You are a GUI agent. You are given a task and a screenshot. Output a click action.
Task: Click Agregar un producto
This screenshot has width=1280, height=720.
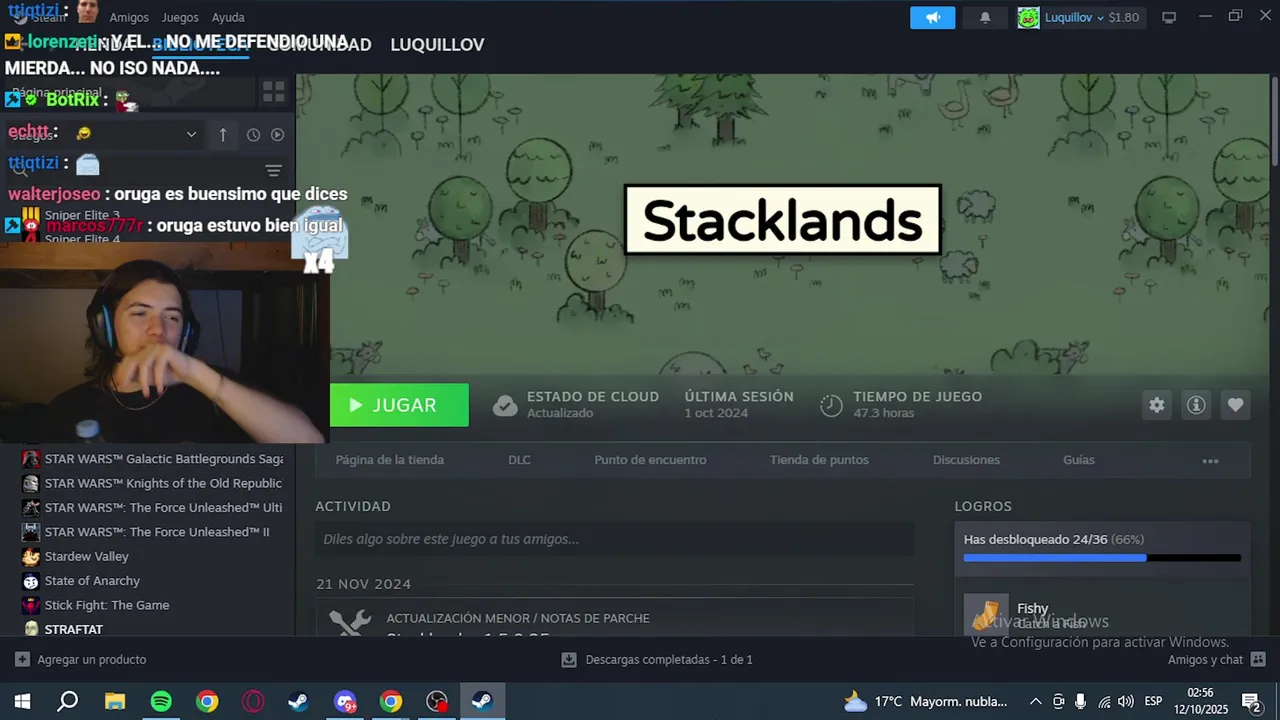coord(81,660)
